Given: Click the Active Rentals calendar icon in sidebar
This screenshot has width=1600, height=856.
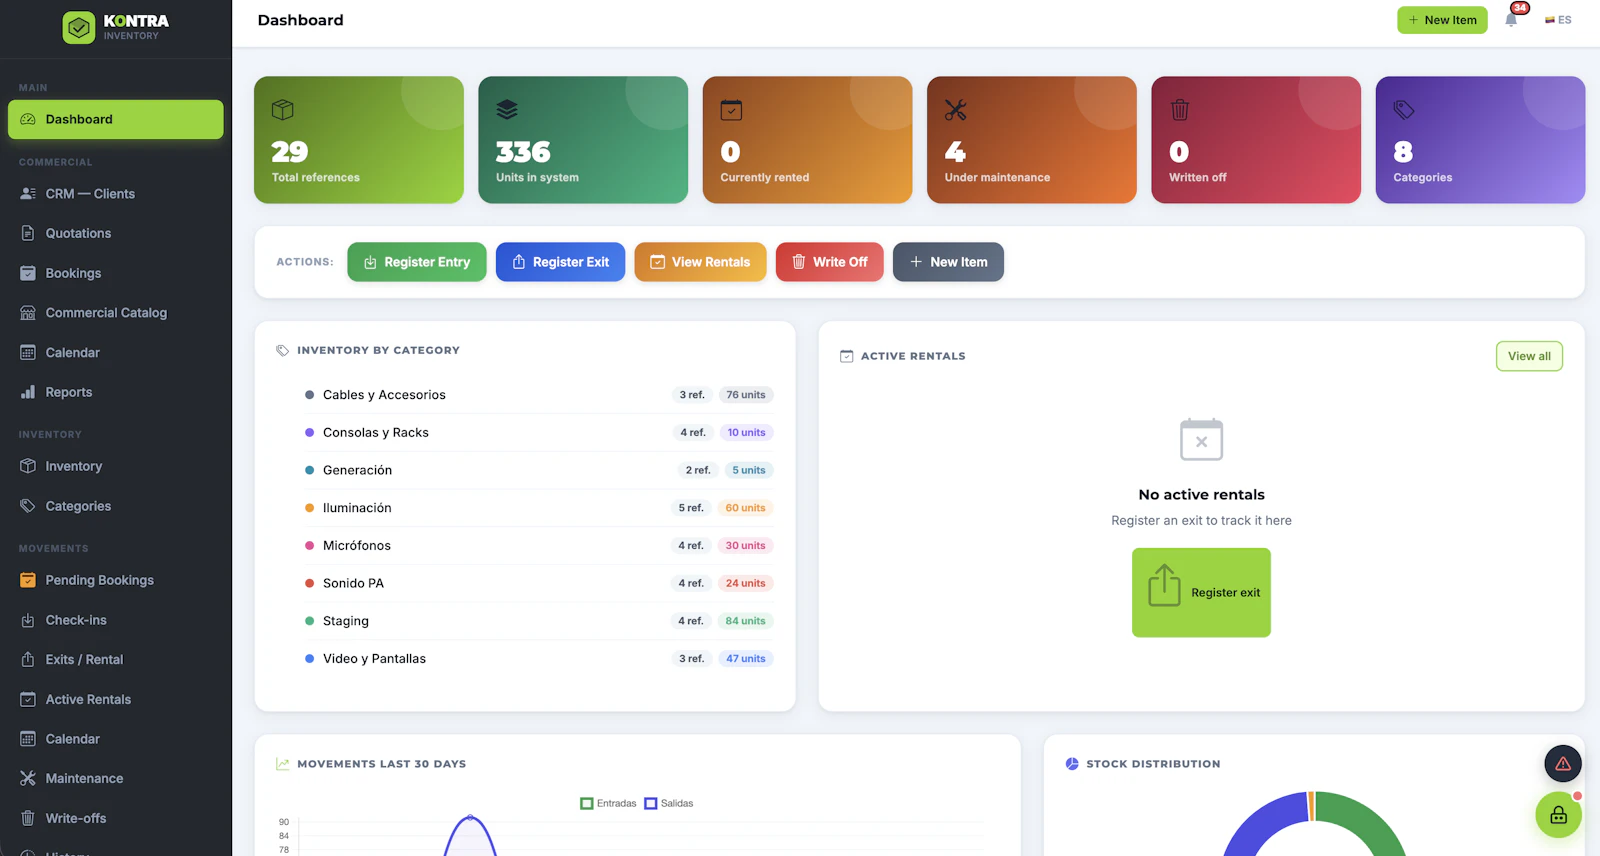Looking at the screenshot, I should pyautogui.click(x=28, y=699).
